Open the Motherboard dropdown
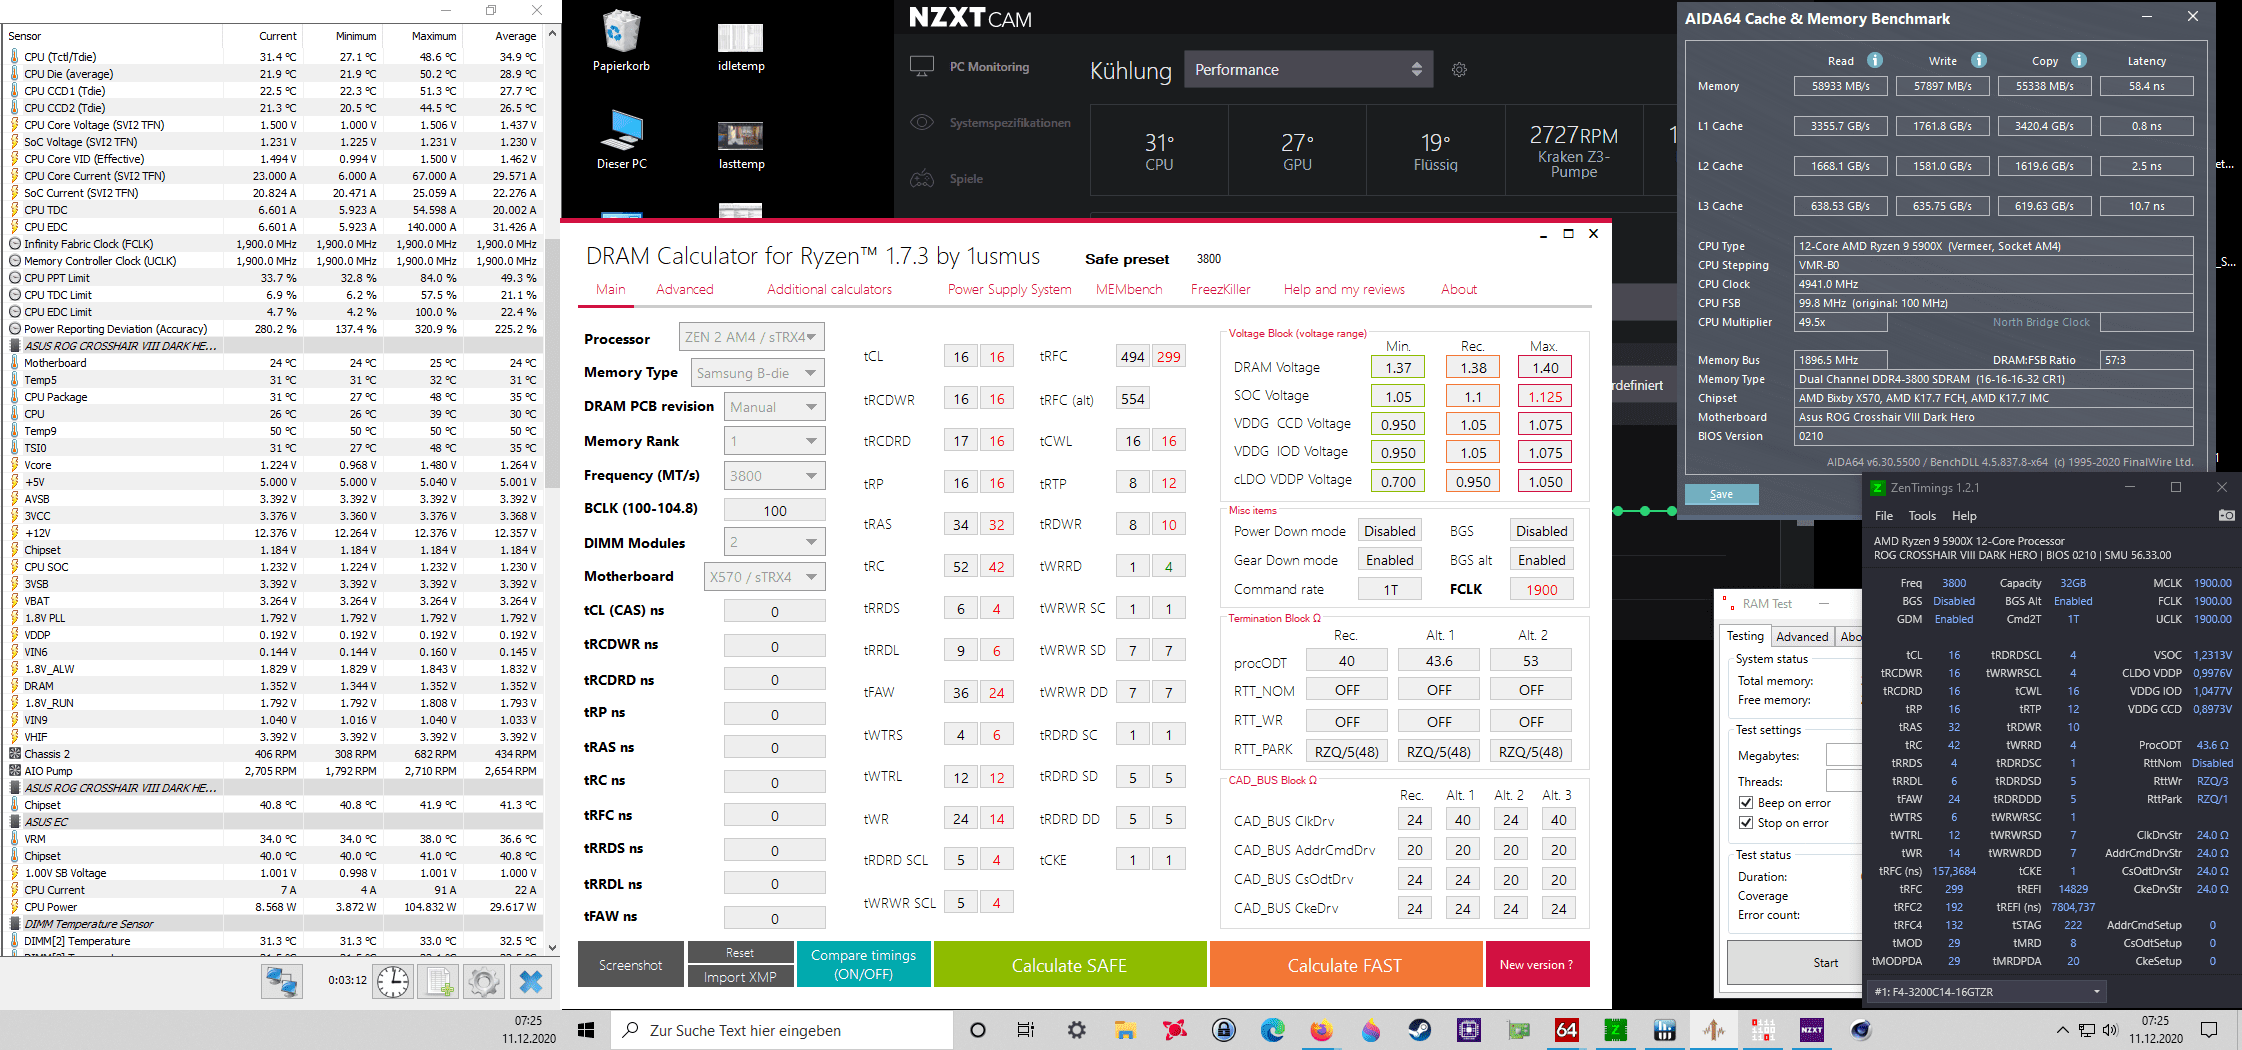The image size is (2242, 1050). (x=765, y=577)
